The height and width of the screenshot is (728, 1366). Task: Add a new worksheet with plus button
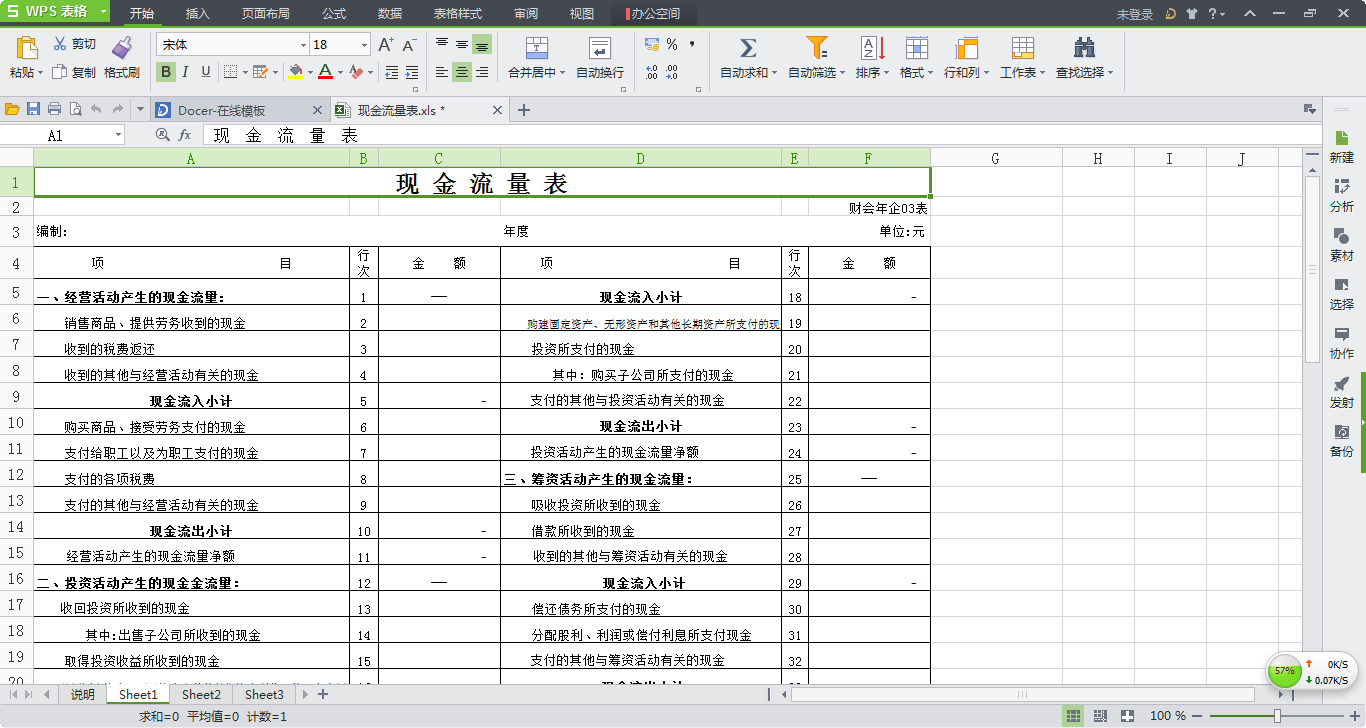pyautogui.click(x=323, y=694)
